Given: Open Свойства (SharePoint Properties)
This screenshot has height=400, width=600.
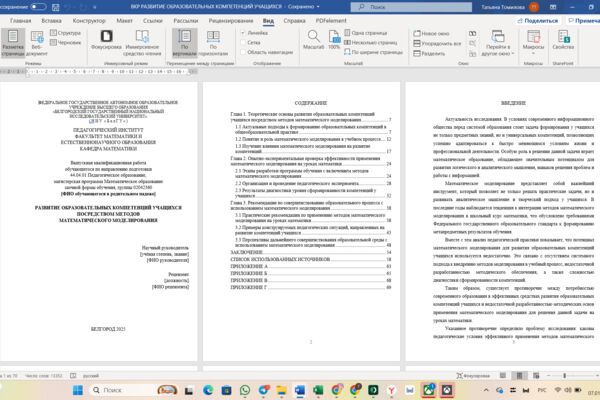Looking at the screenshot, I should pos(563,40).
